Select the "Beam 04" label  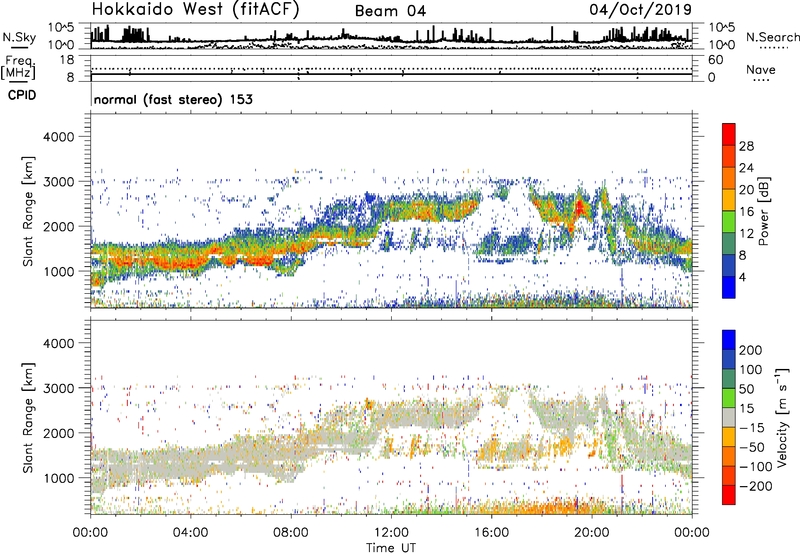pos(390,11)
